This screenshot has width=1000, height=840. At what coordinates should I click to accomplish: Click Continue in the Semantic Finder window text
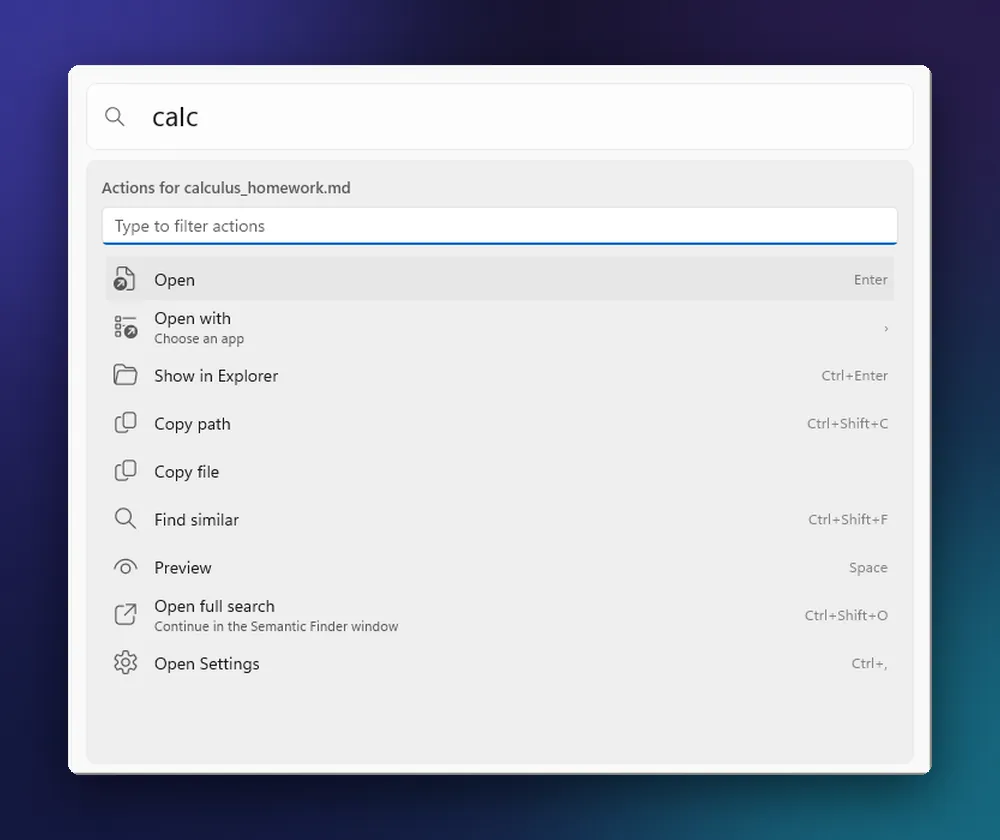click(276, 626)
